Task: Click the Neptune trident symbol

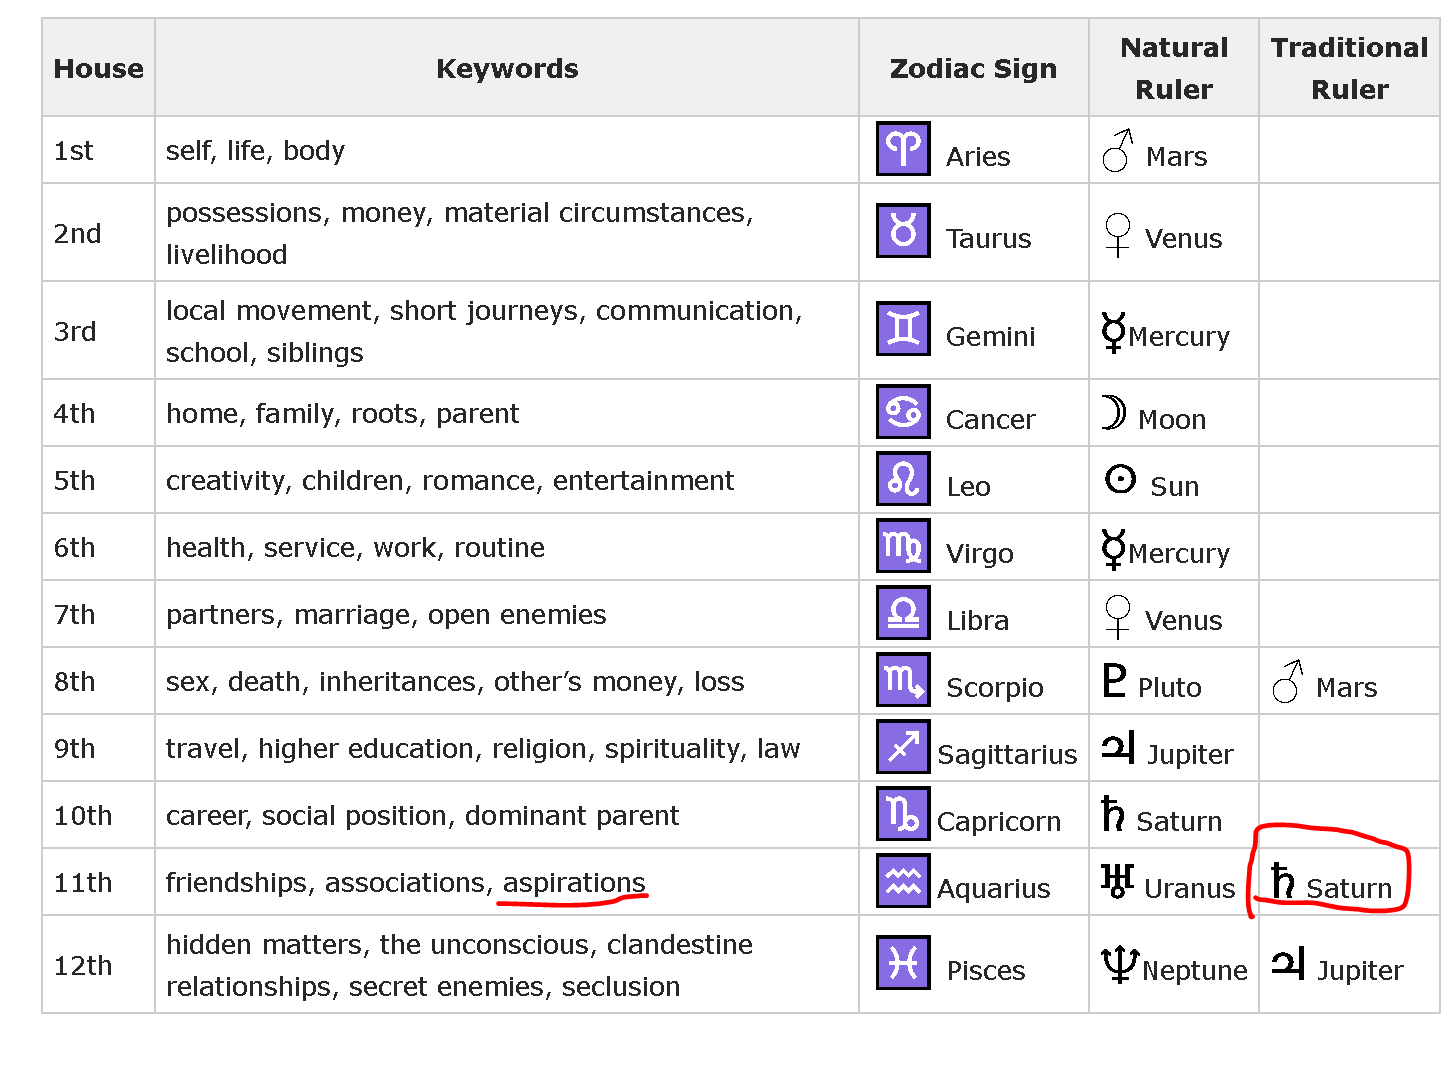Action: click(x=1119, y=964)
